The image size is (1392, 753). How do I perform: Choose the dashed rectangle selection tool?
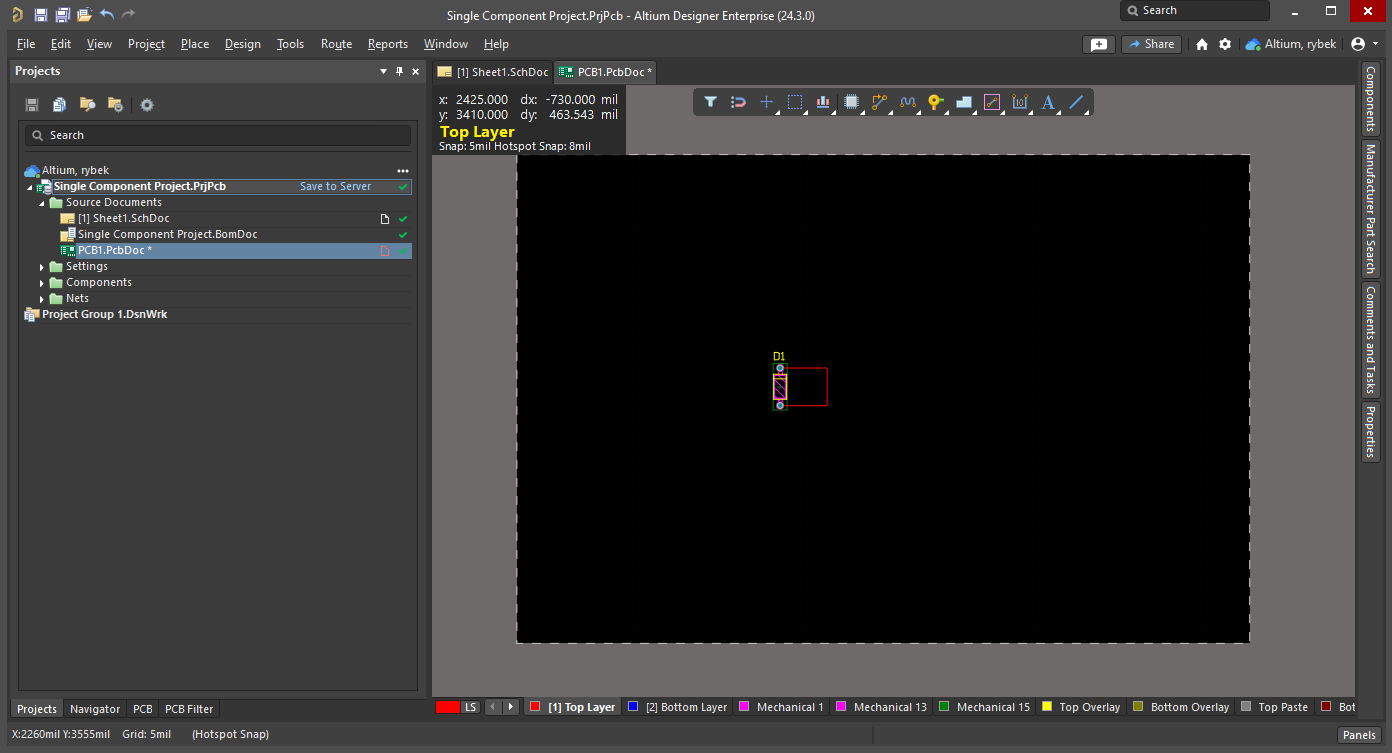point(795,102)
